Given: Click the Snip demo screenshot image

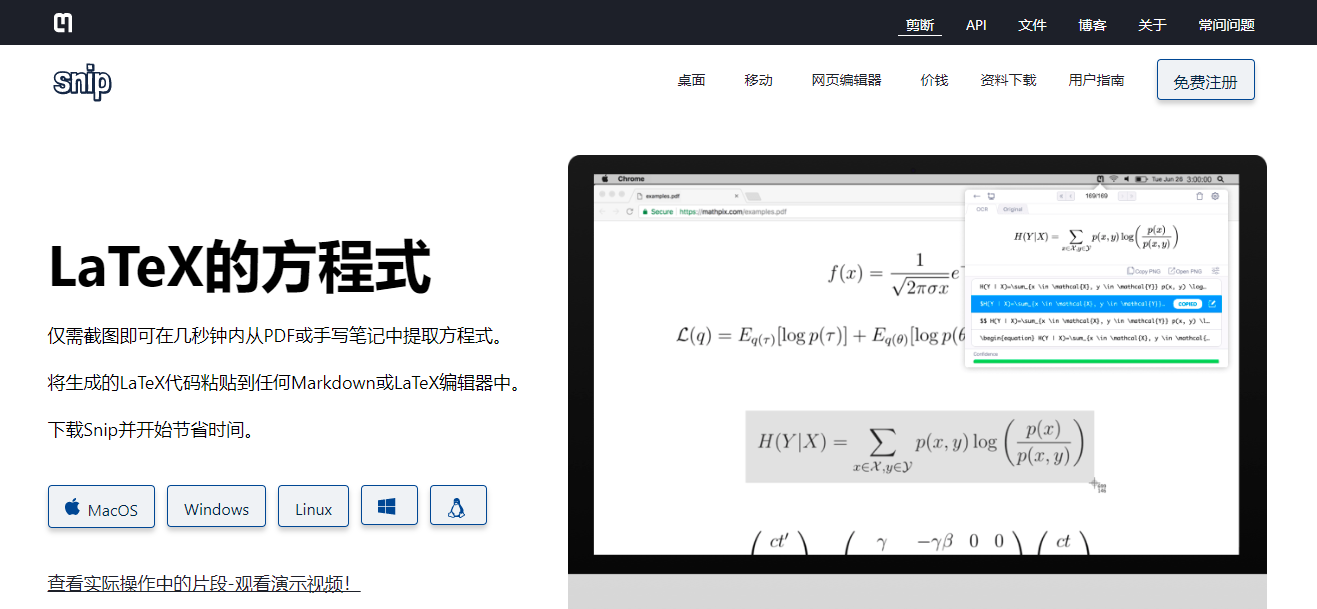Looking at the screenshot, I should 917,380.
